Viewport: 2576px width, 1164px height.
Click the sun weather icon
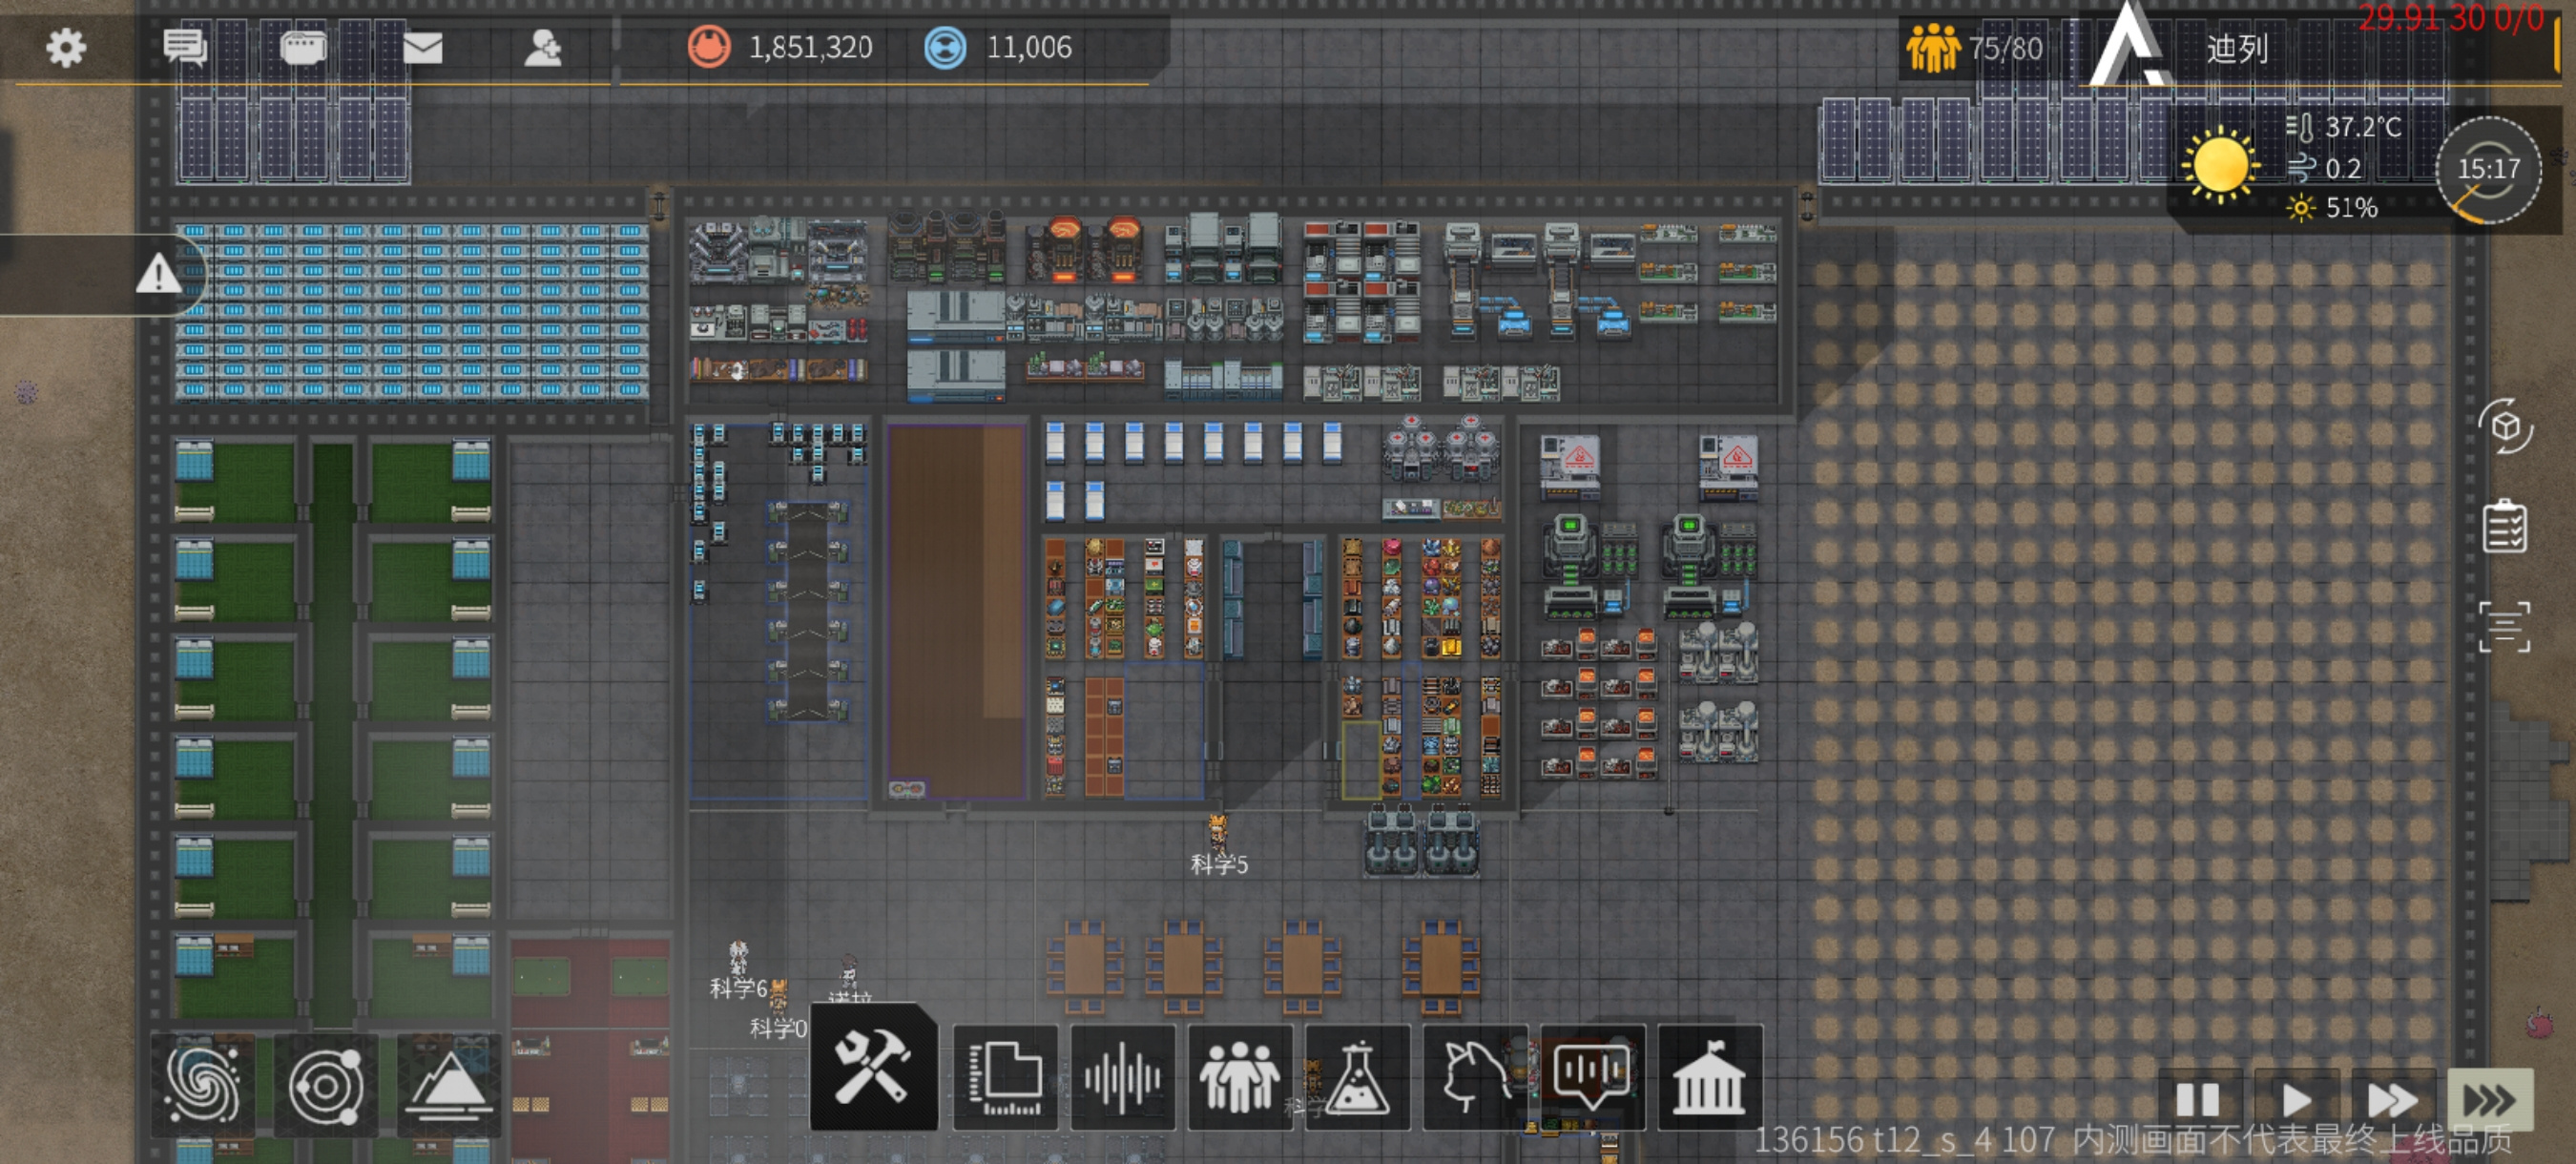point(2220,165)
